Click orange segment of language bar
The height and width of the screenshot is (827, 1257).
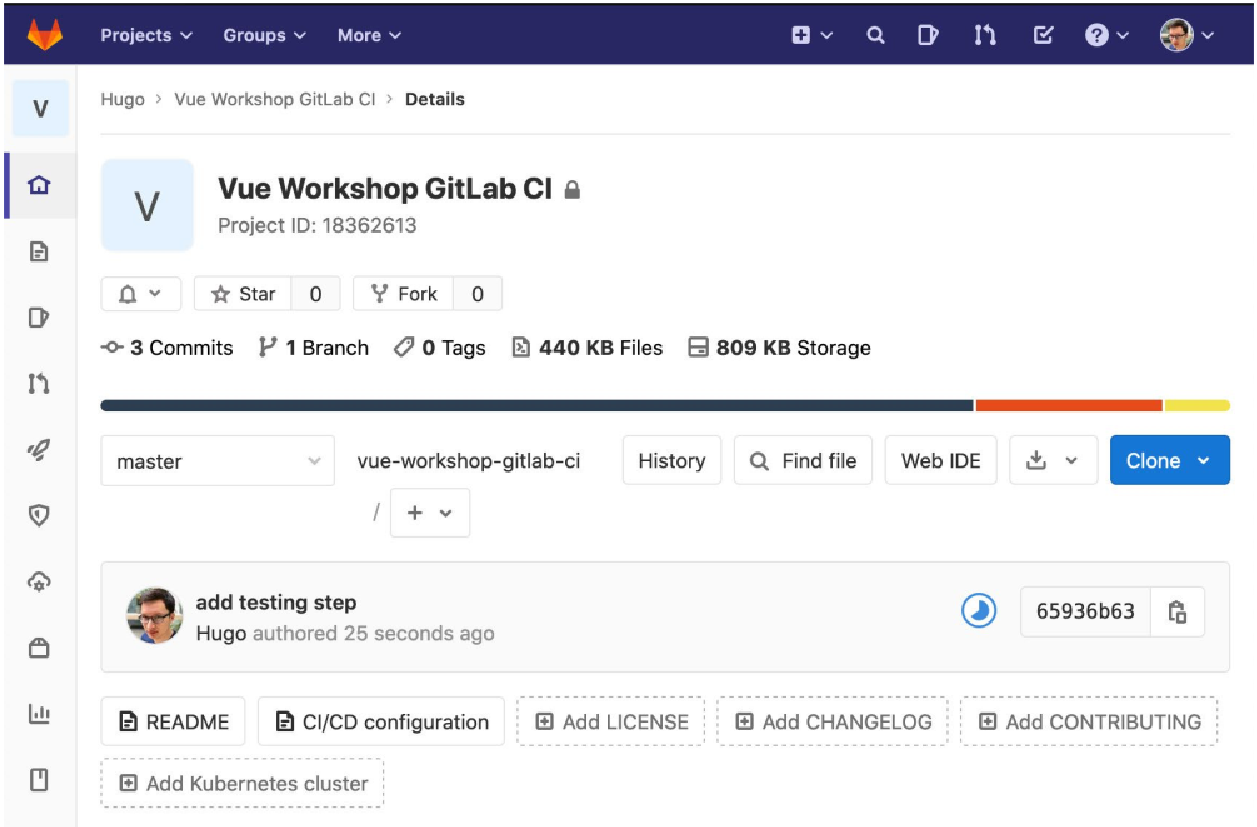click(x=1069, y=405)
